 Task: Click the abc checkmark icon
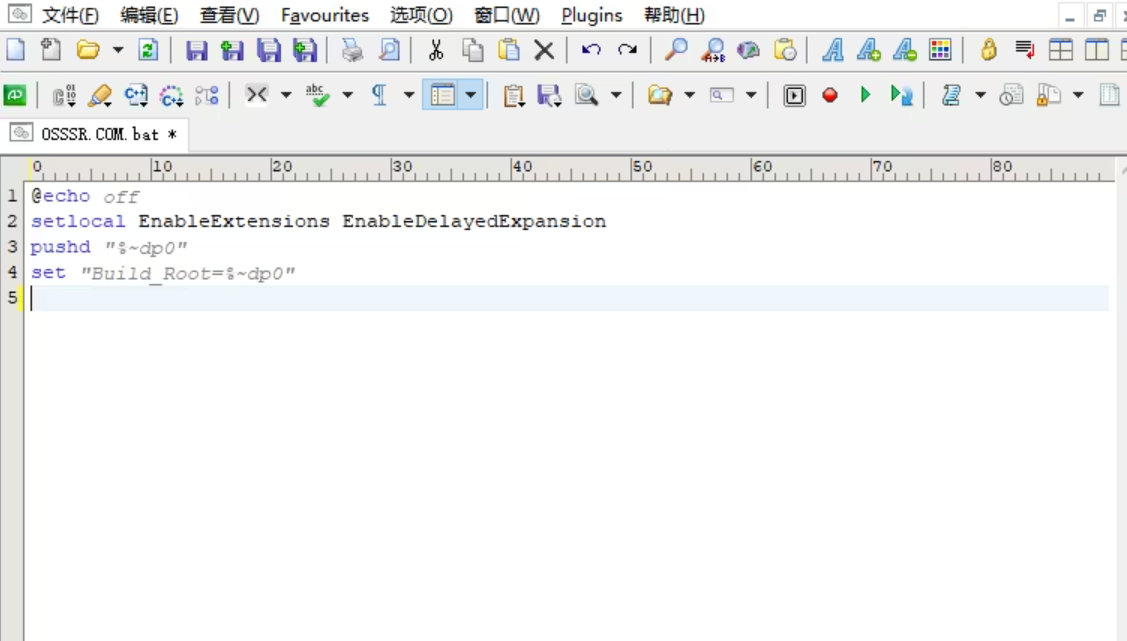[317, 95]
